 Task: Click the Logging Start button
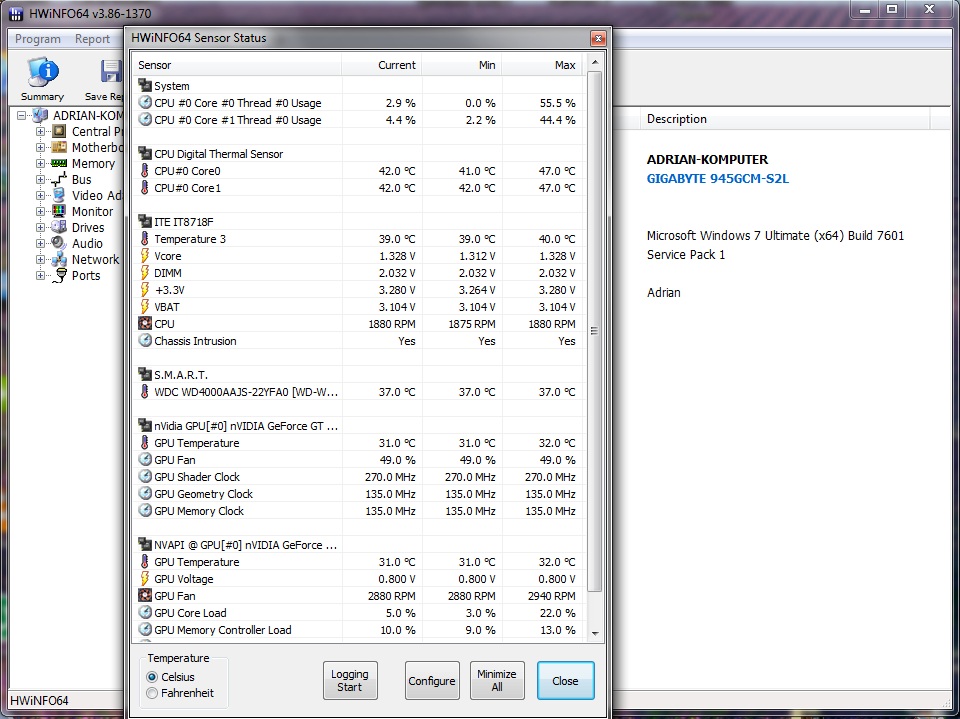350,680
